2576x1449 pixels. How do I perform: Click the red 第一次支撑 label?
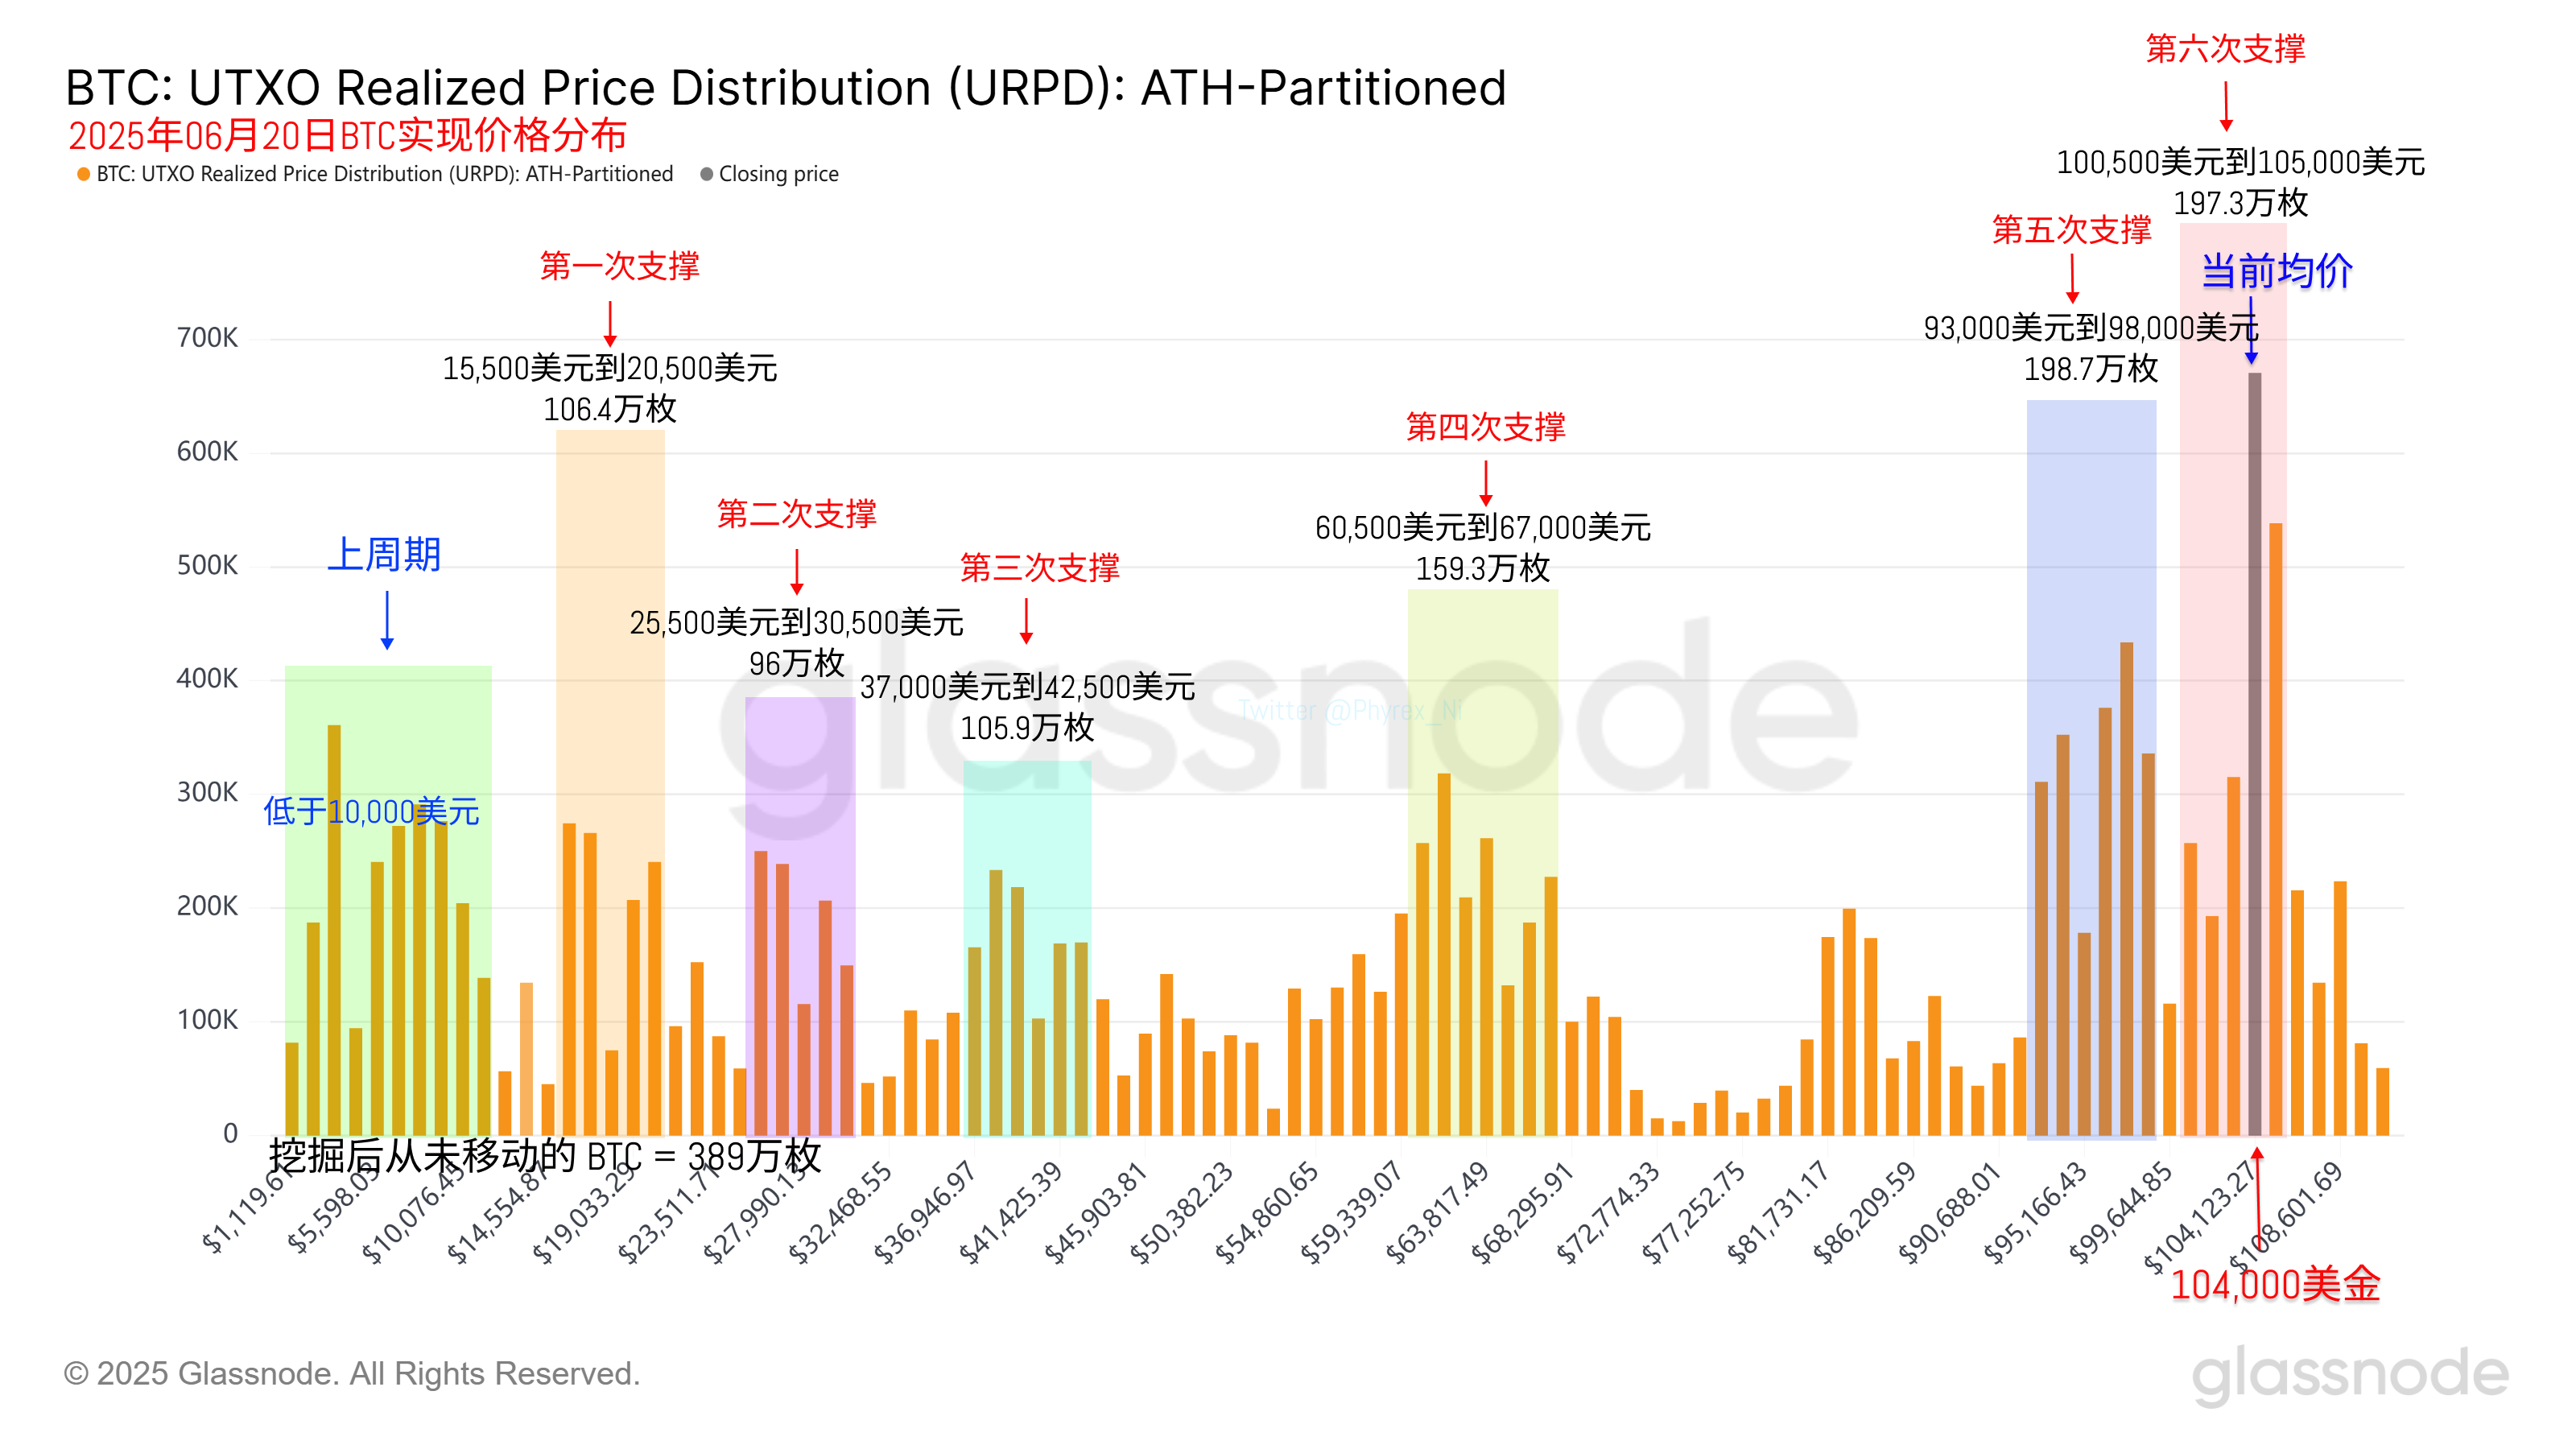[619, 266]
